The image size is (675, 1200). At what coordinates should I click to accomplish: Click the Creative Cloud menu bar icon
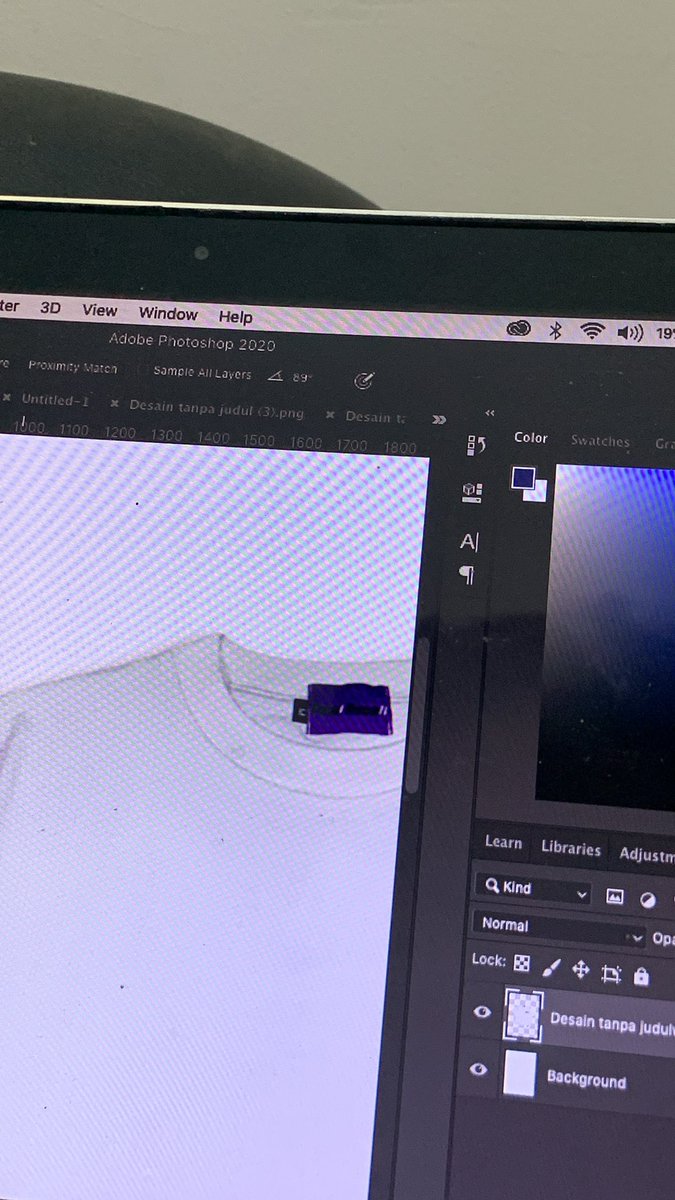point(518,328)
